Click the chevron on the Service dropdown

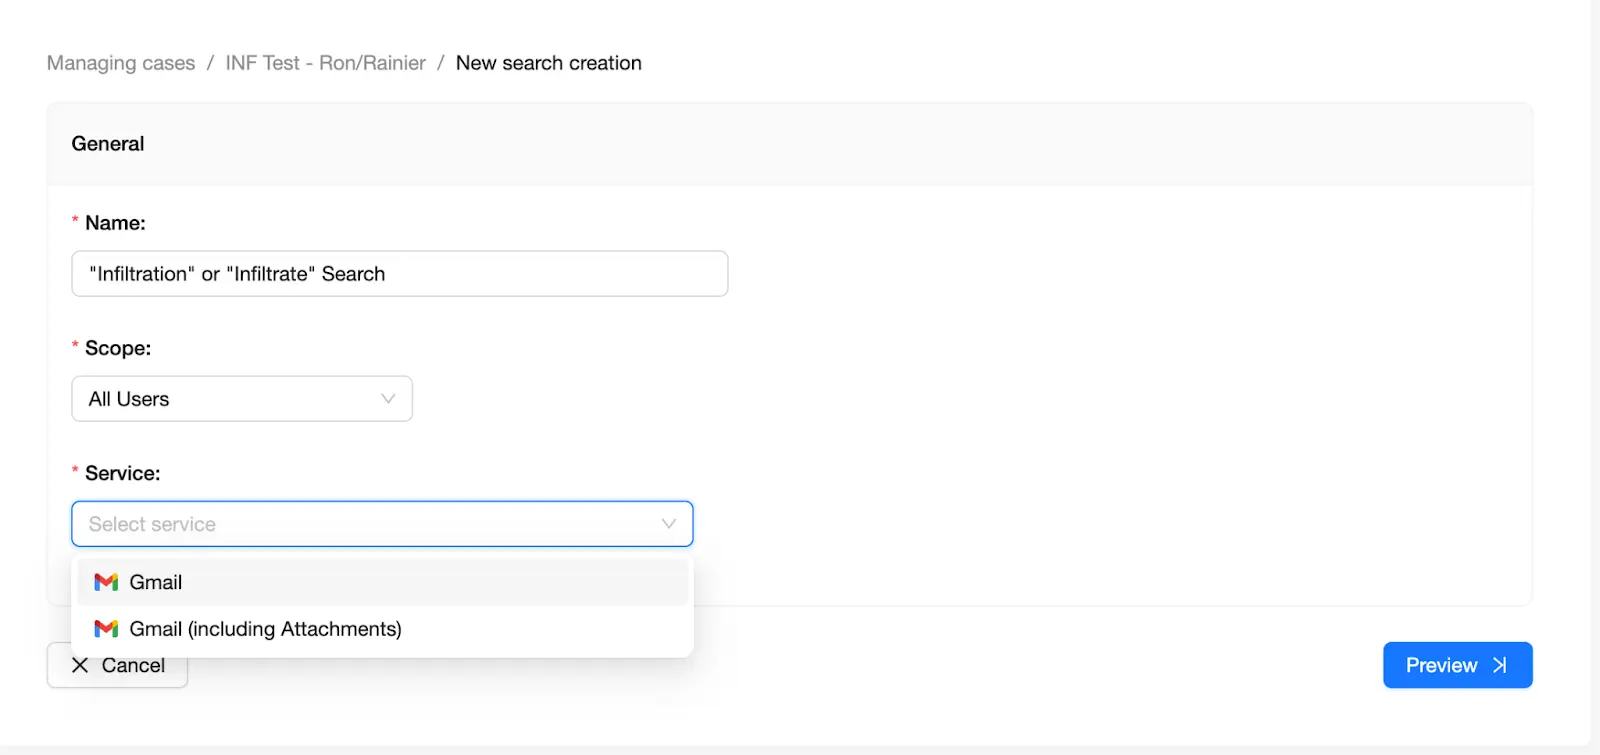click(x=667, y=524)
